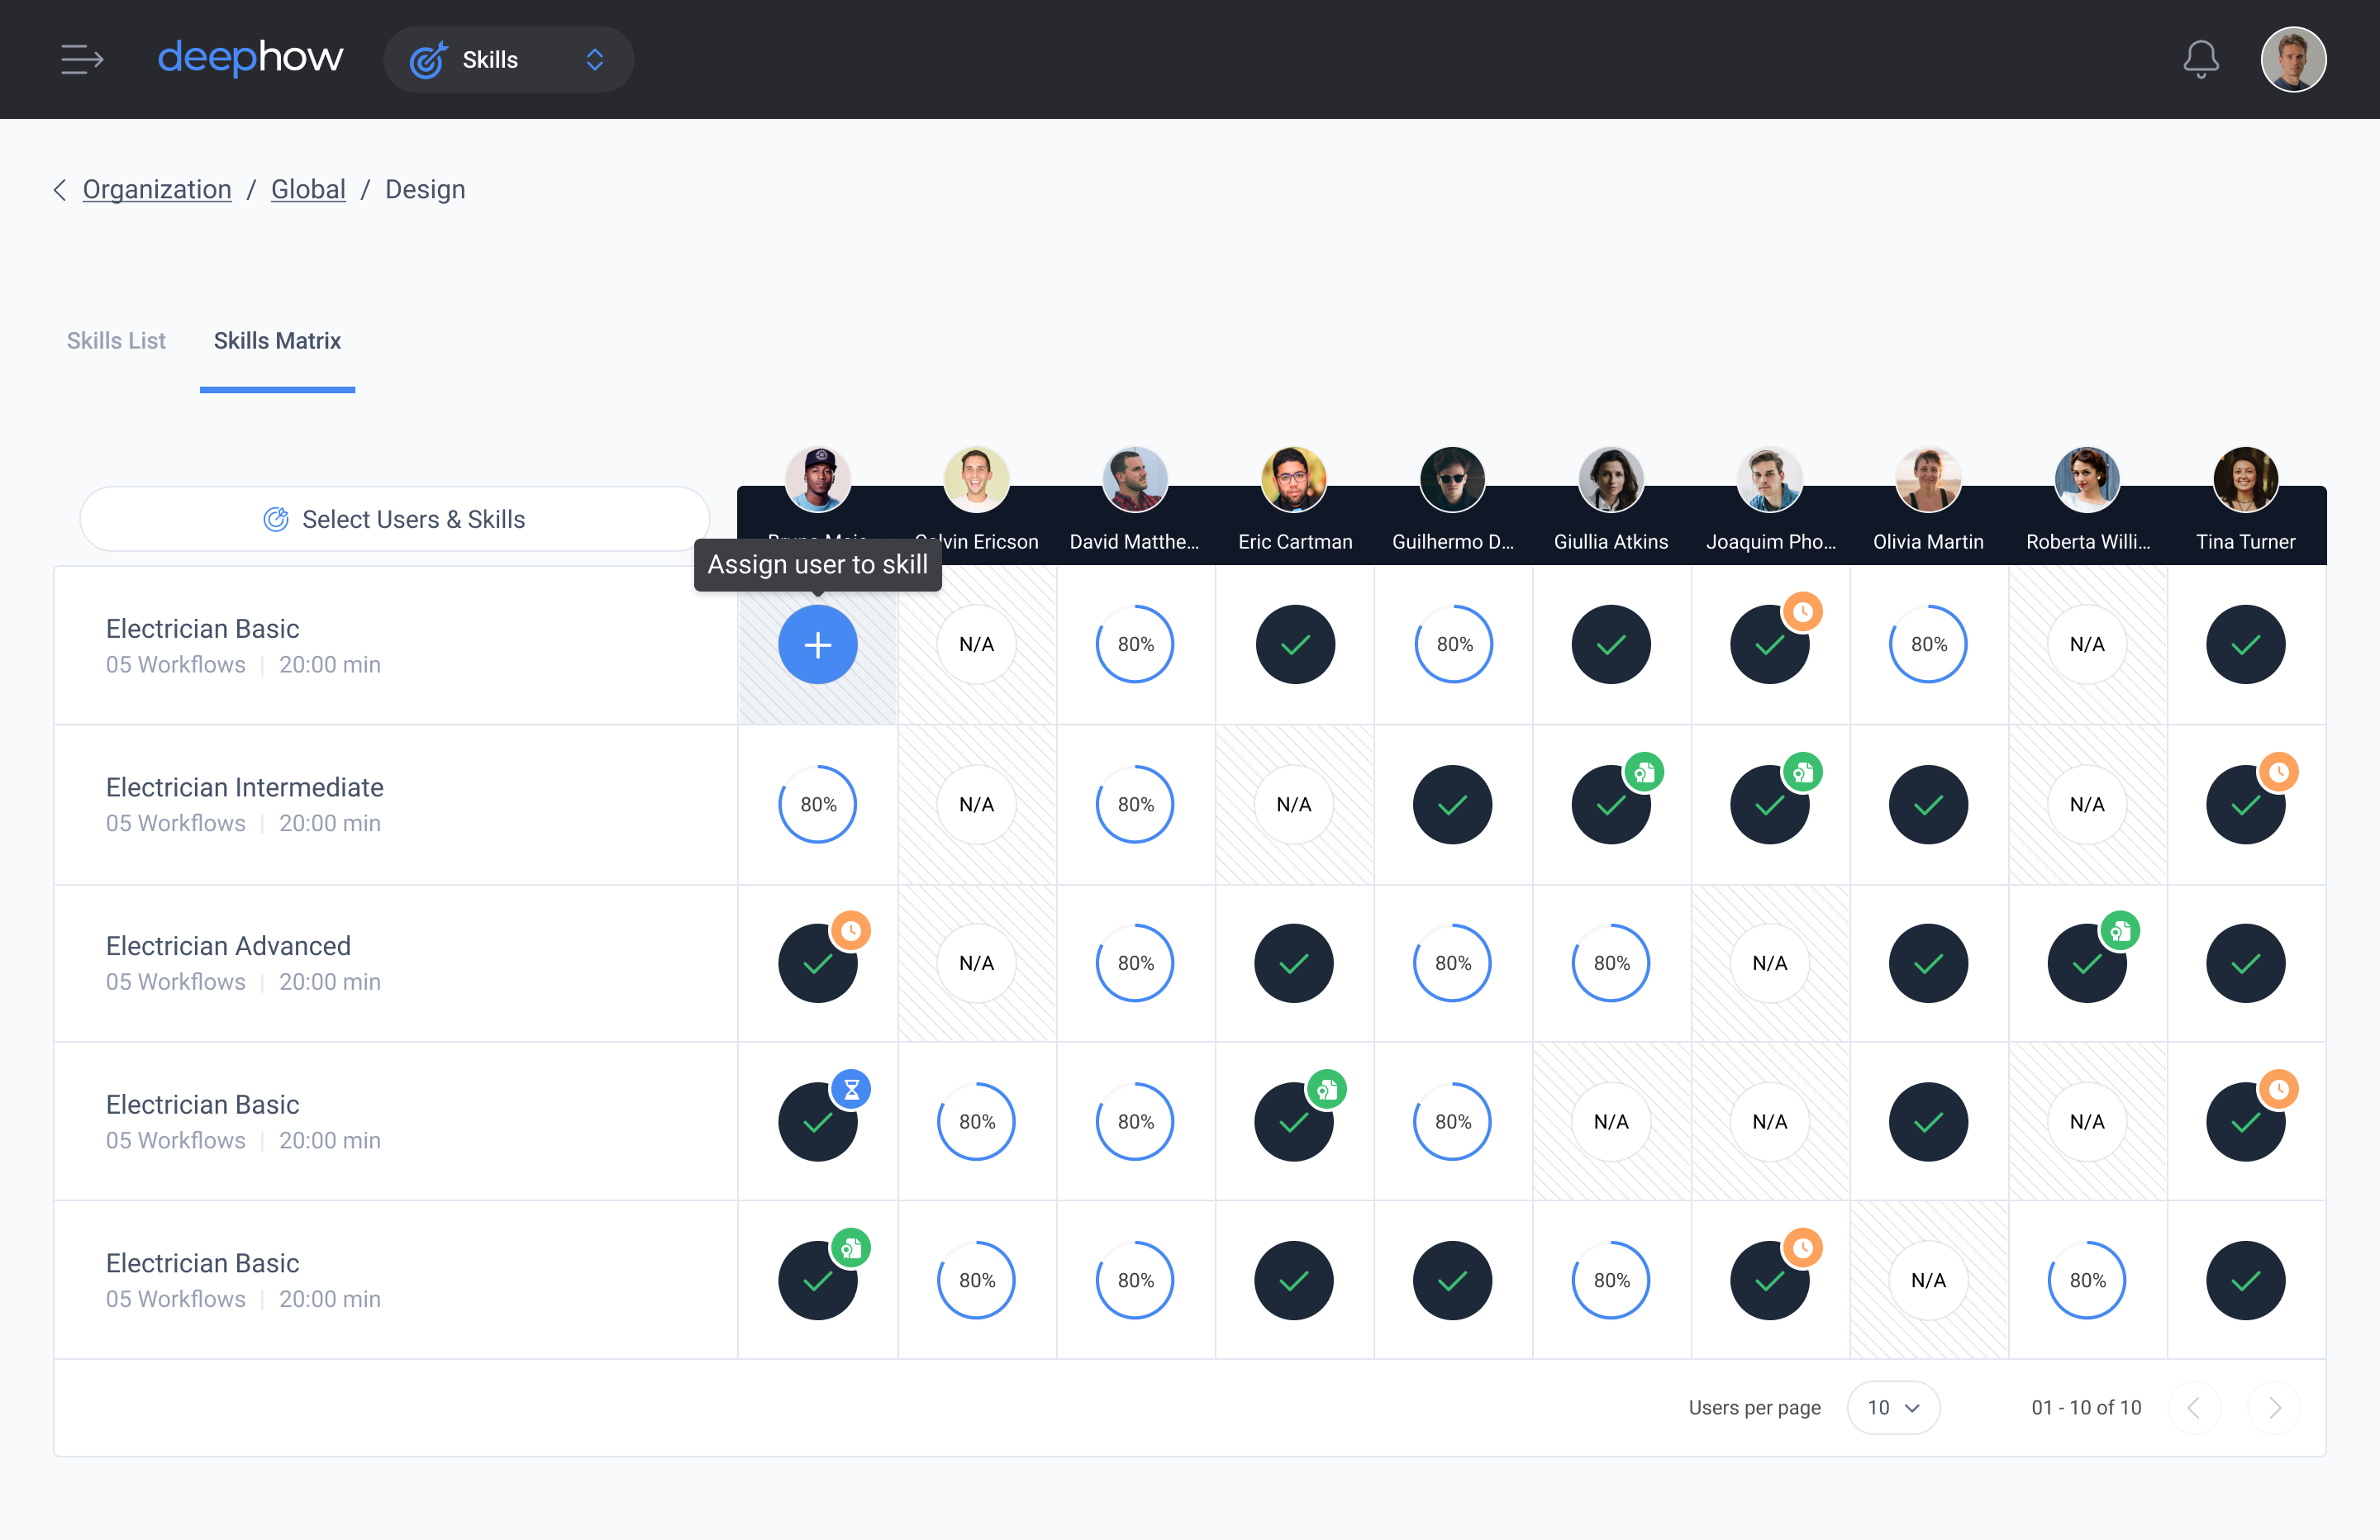
Task: Click the blue plus assign-user button
Action: (817, 645)
